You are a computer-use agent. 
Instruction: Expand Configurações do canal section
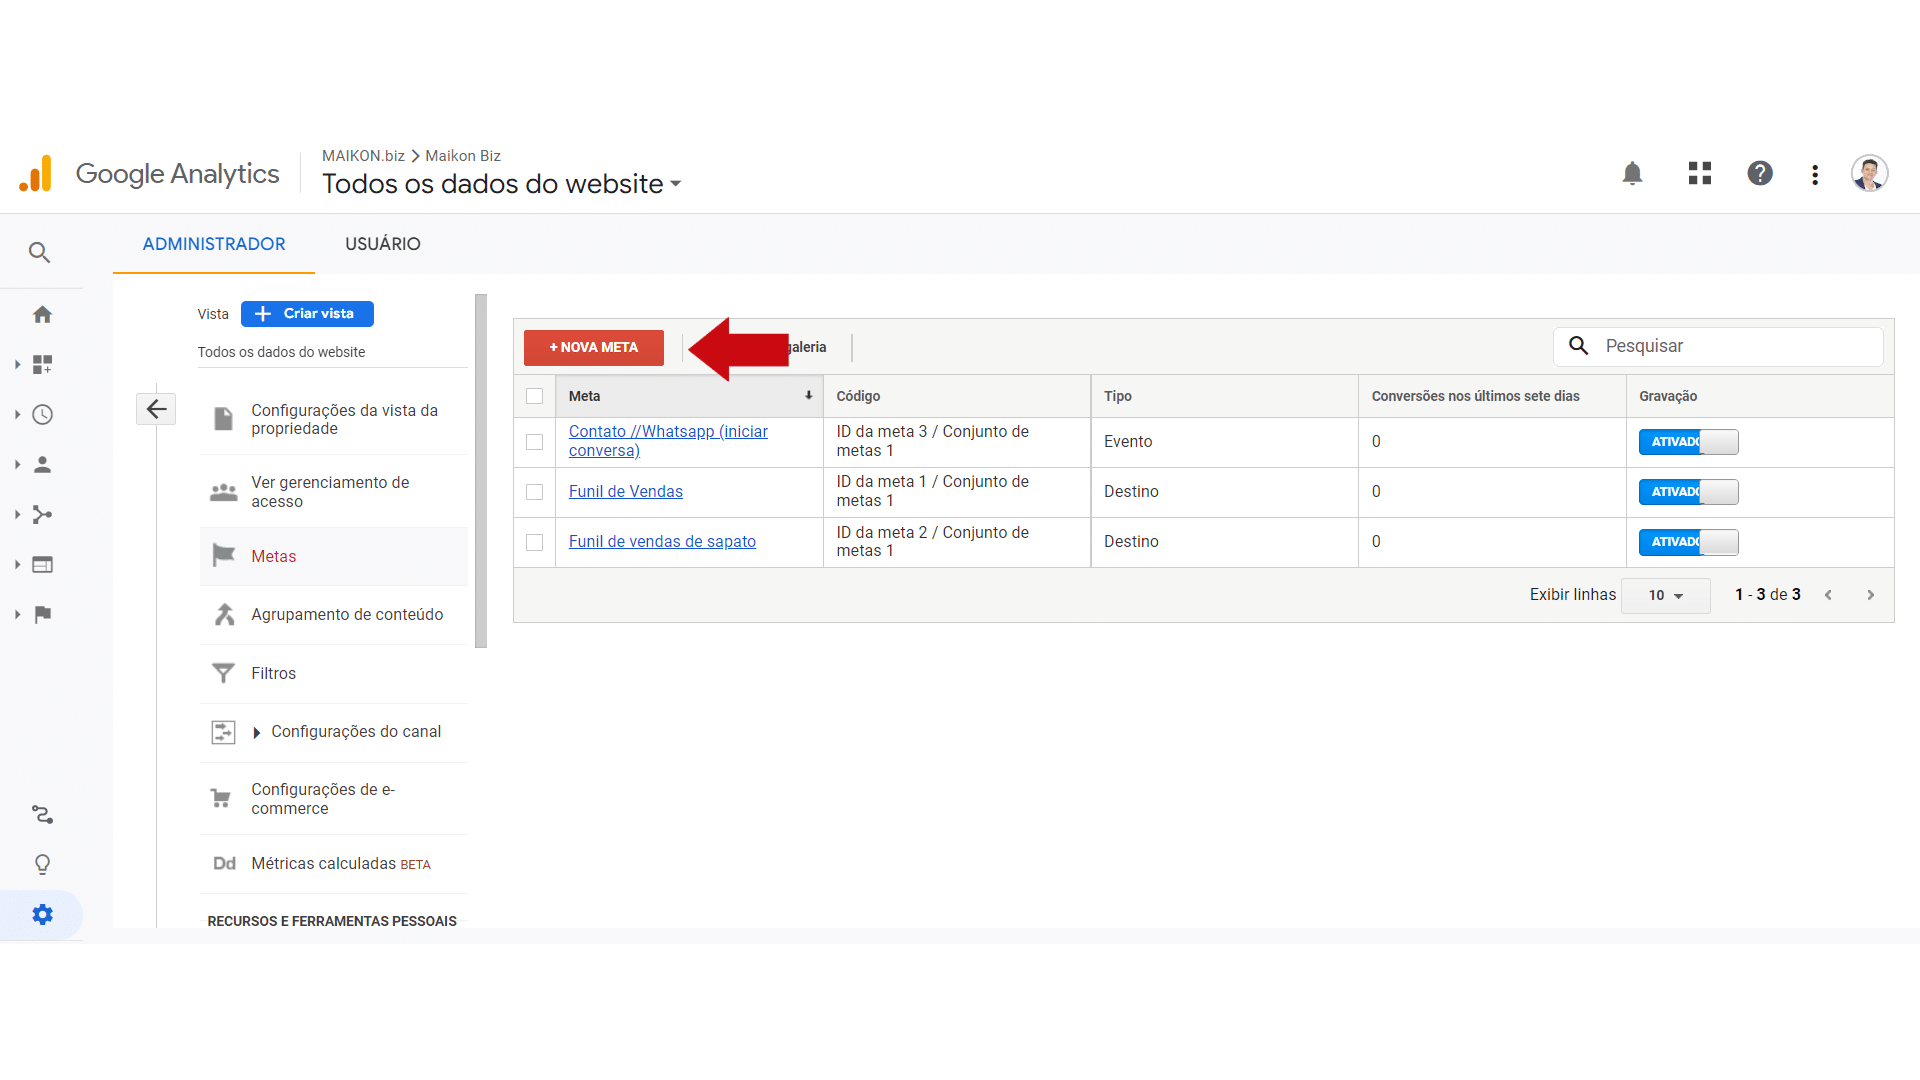click(257, 732)
